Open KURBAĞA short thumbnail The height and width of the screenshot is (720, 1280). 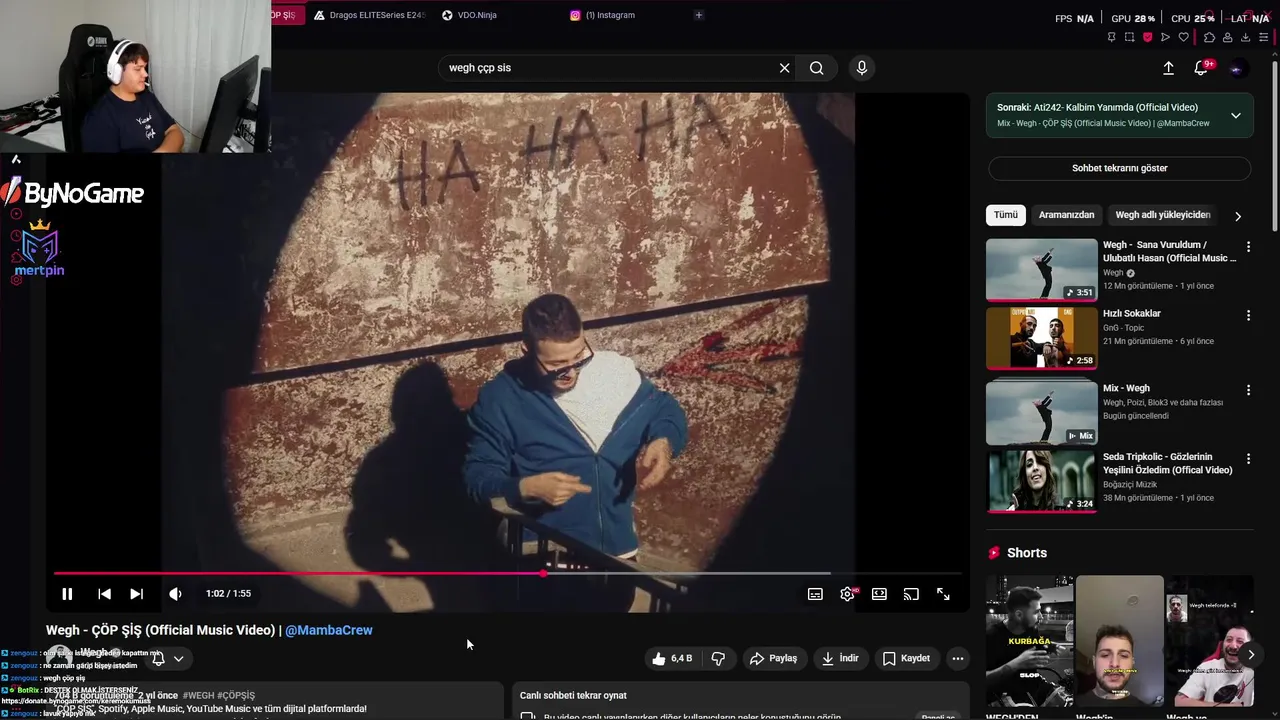1029,641
